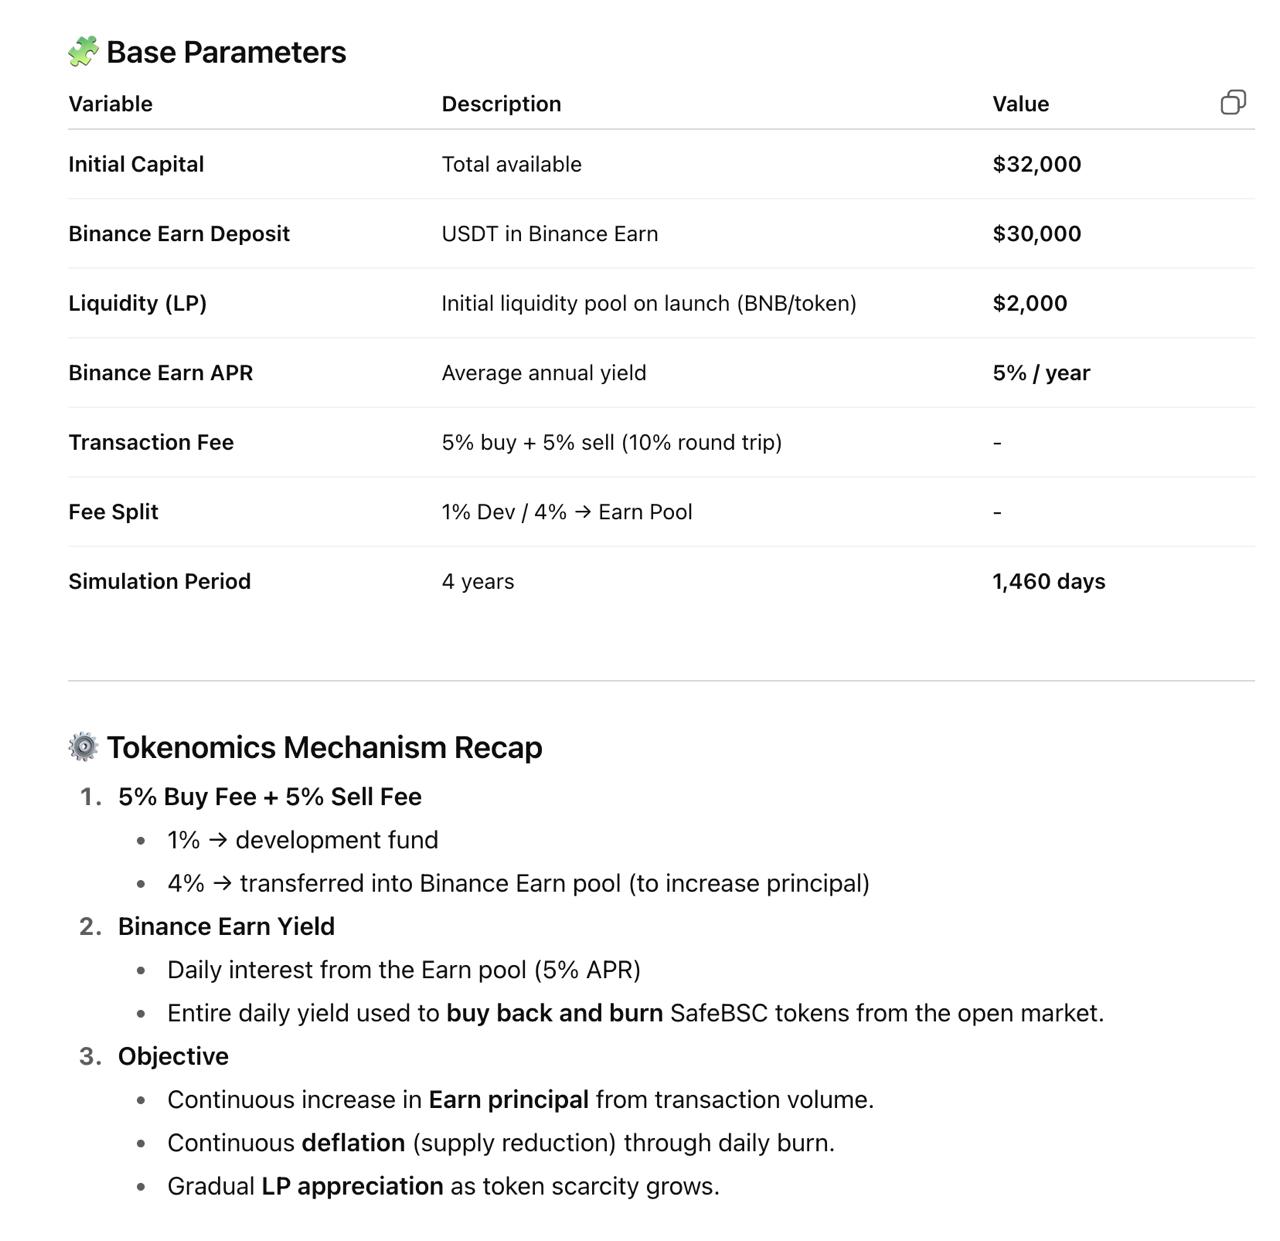Click the gear emoji beside Tokenomics heading
1280x1241 pixels.
coord(83,747)
